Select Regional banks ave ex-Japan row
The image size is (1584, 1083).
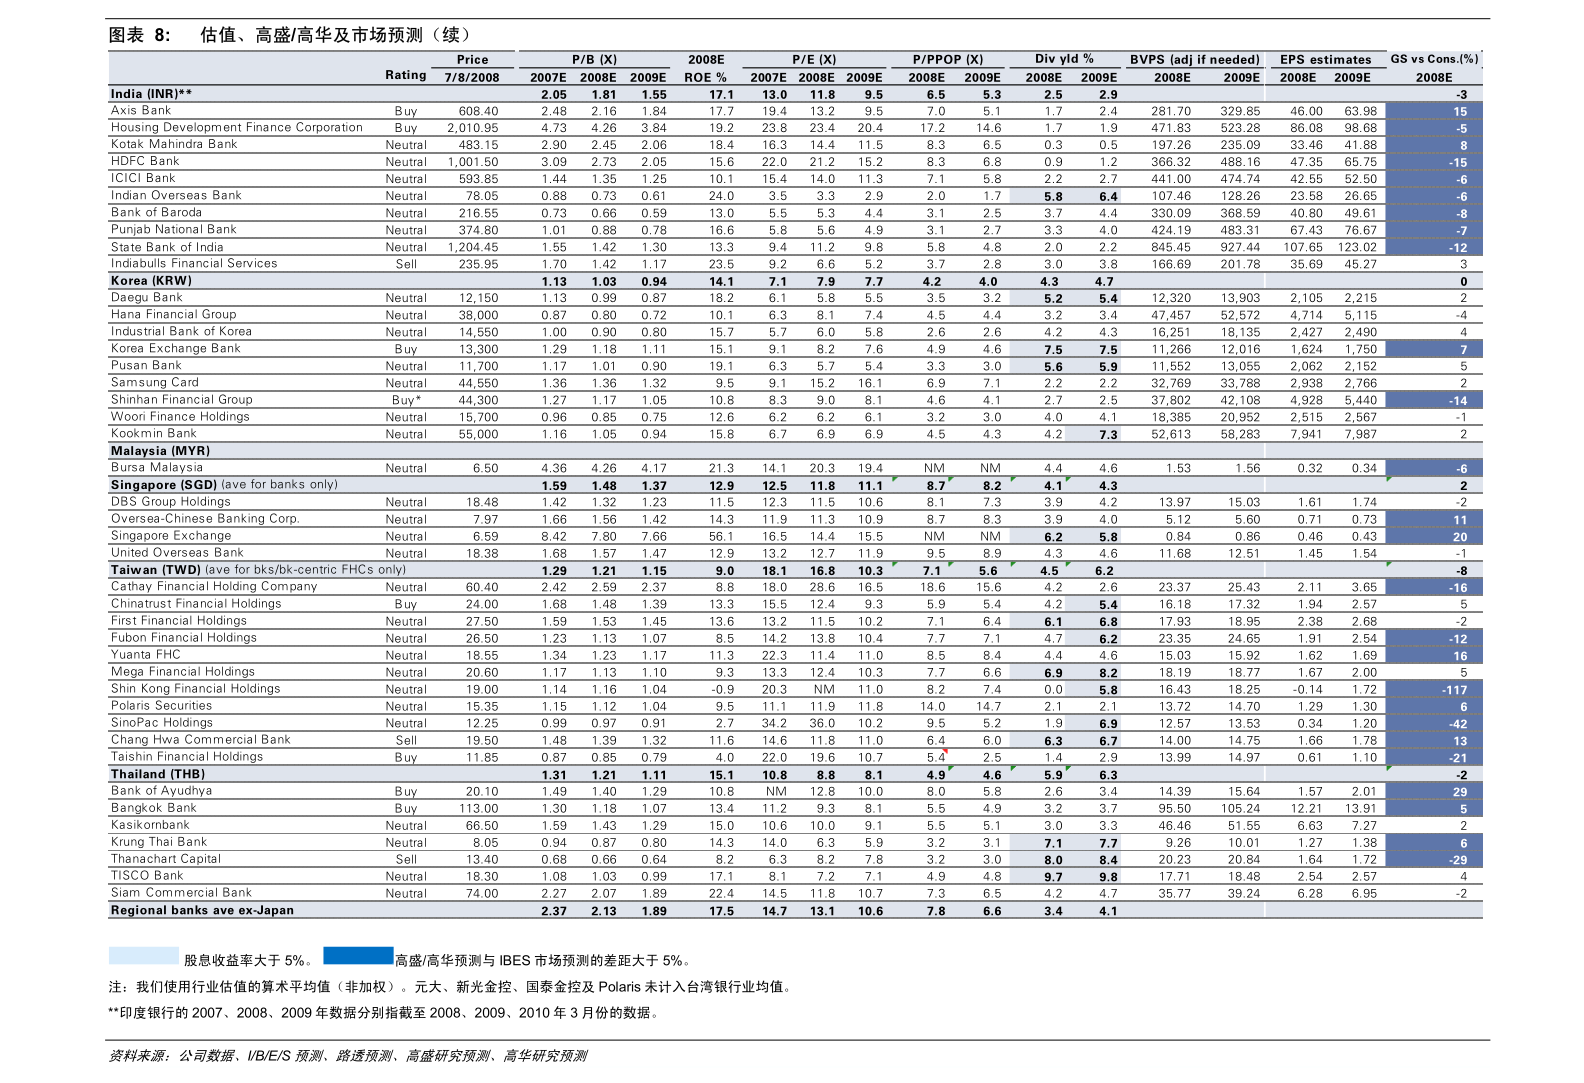pyautogui.click(x=202, y=910)
